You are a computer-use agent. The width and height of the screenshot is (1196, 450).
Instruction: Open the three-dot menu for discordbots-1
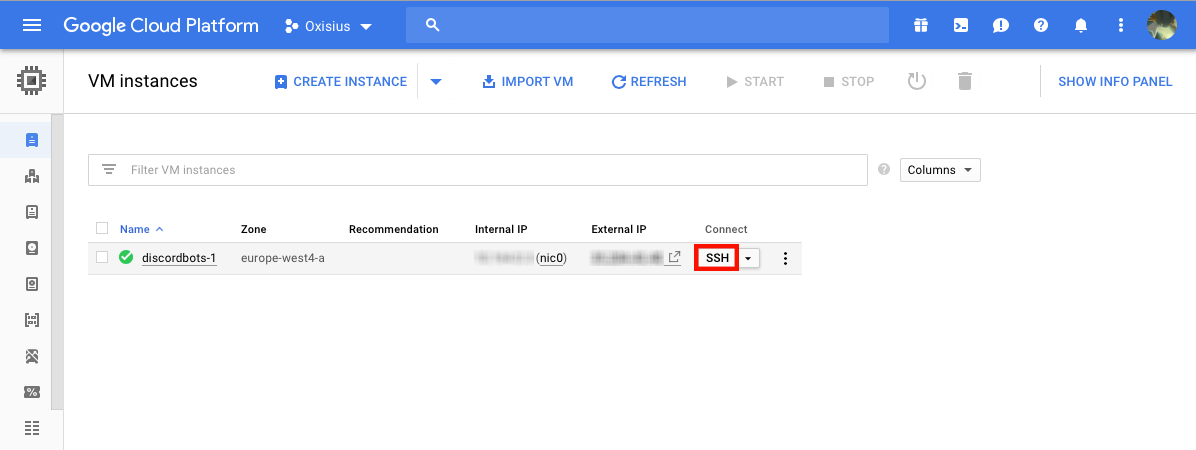coord(785,259)
